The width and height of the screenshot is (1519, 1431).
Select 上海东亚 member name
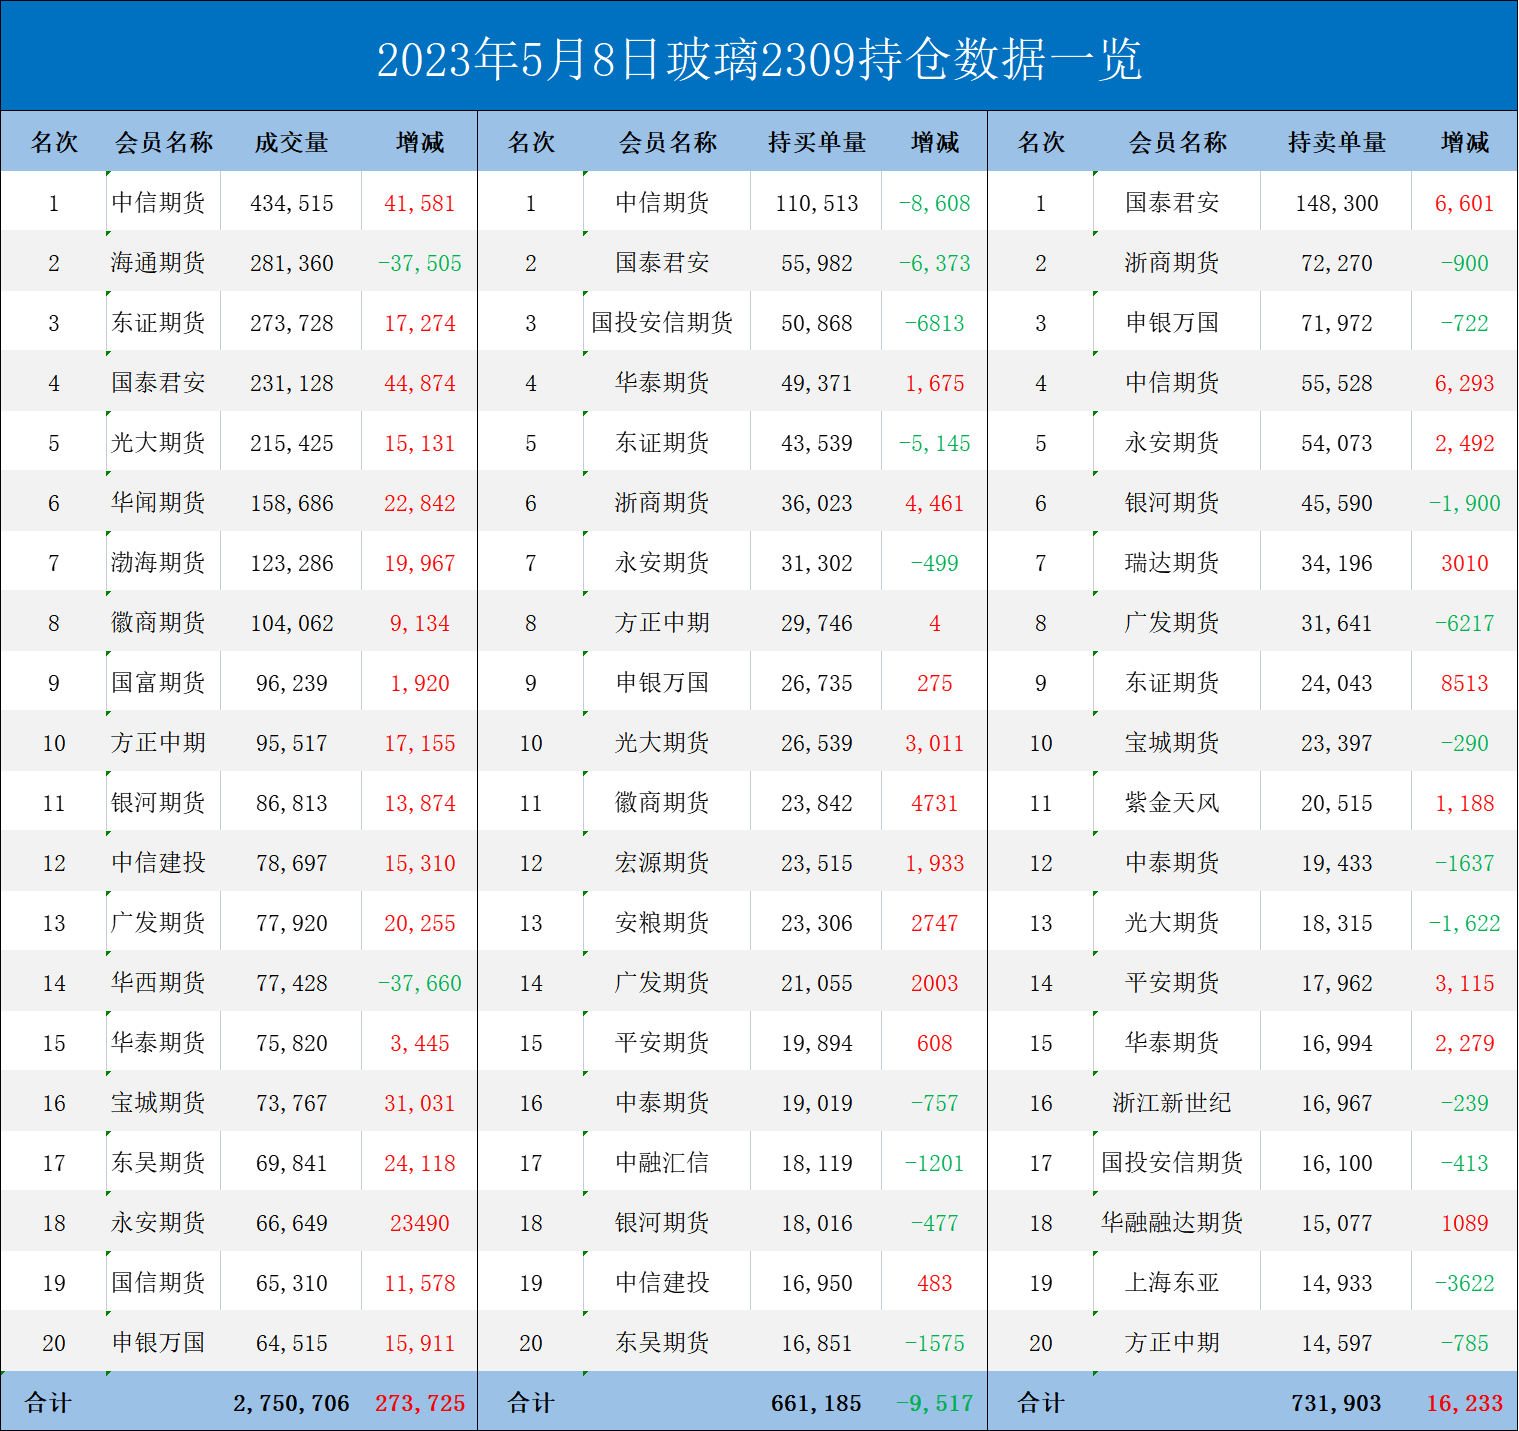pyautogui.click(x=1172, y=1283)
